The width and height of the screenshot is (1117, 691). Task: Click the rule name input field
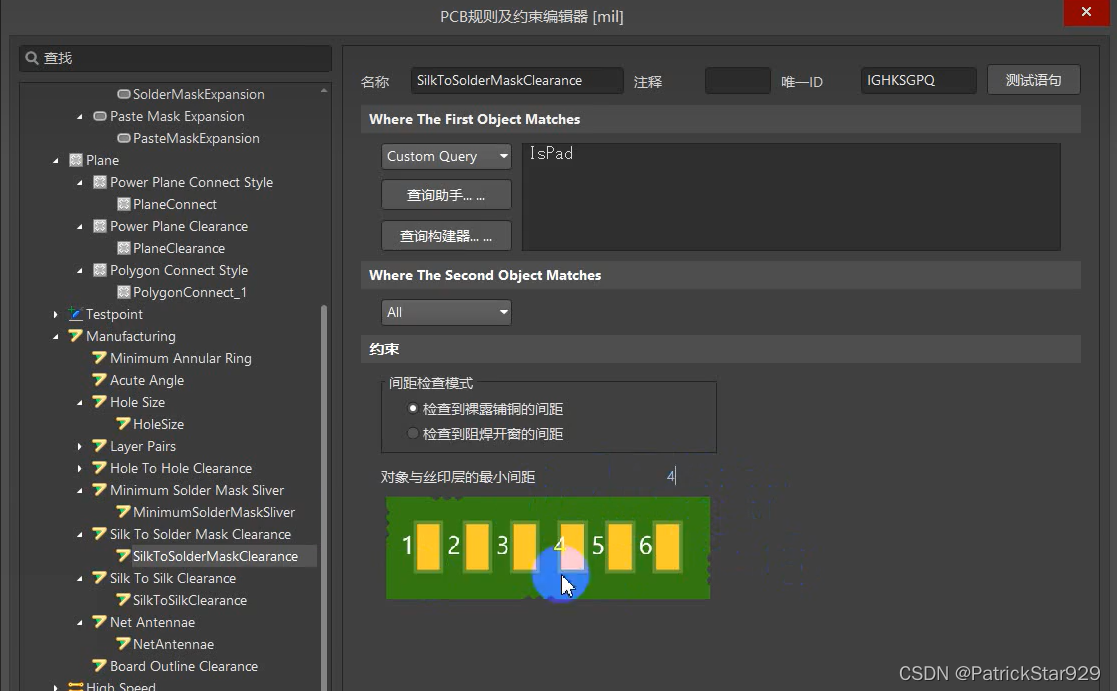[x=516, y=80]
